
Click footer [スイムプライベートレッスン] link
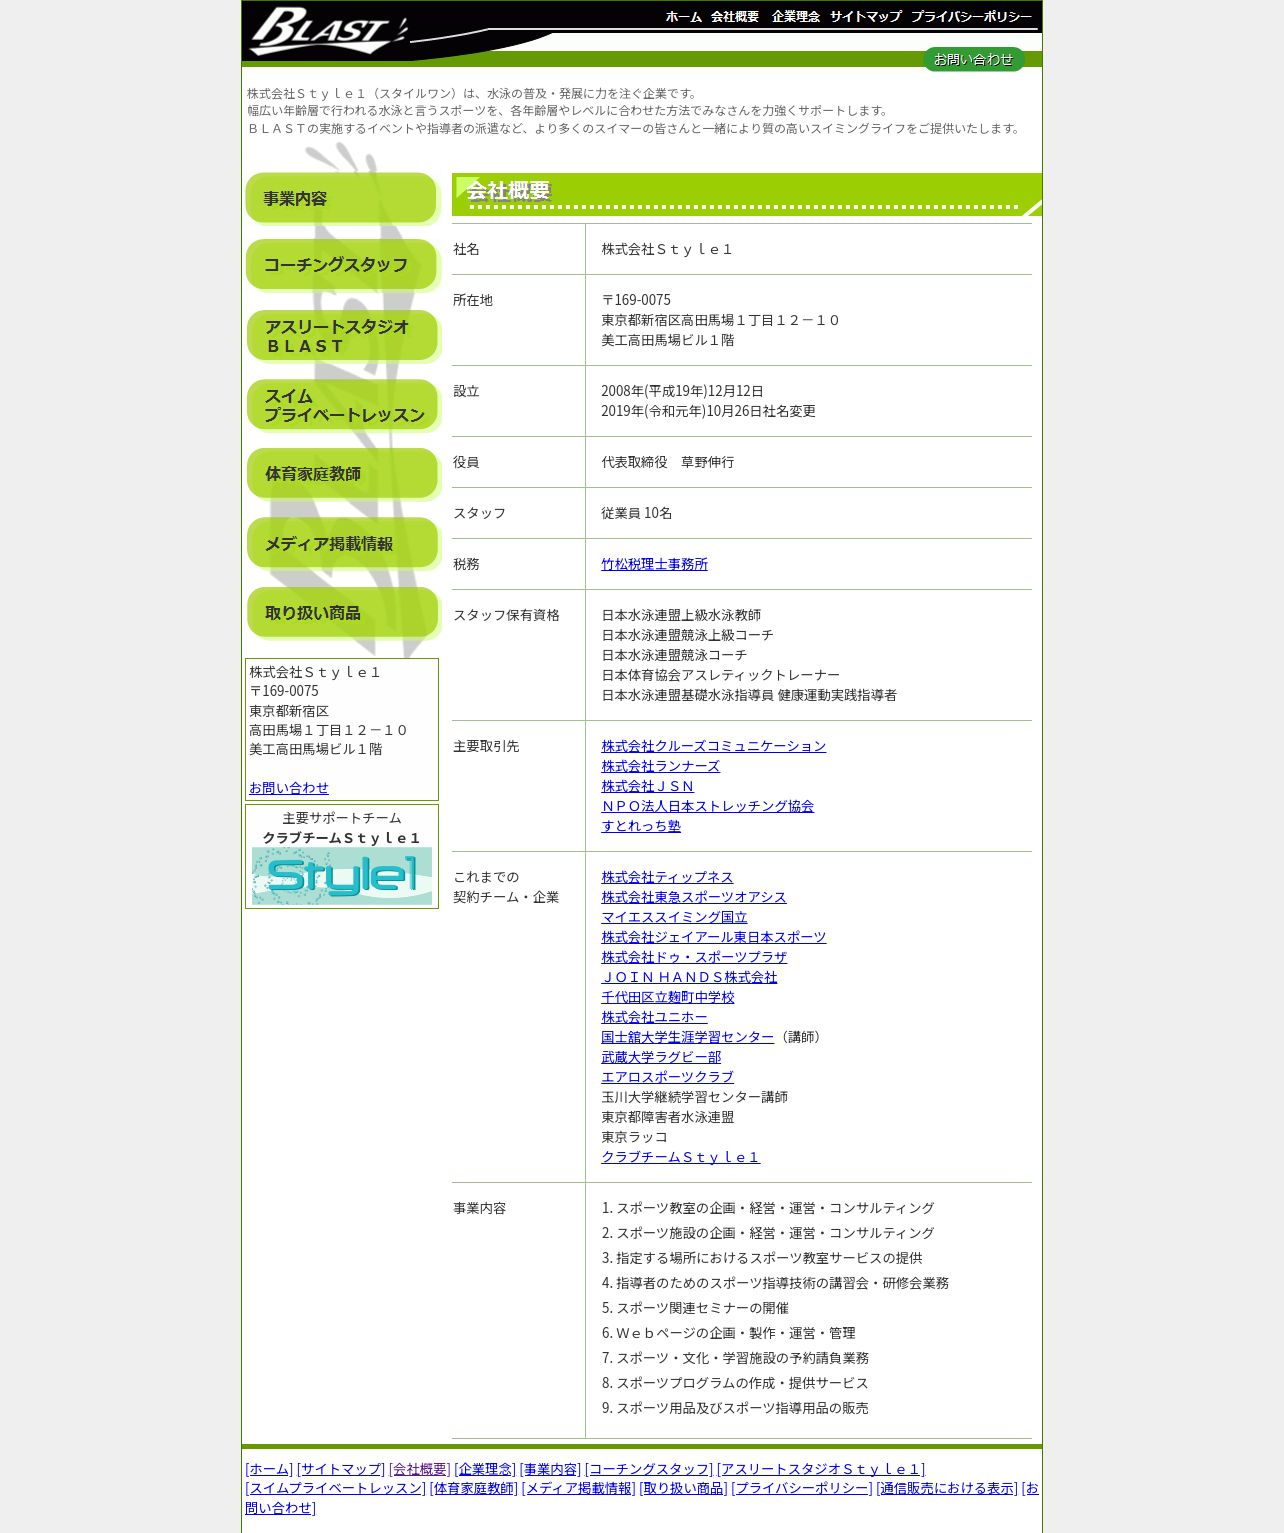(x=335, y=1488)
